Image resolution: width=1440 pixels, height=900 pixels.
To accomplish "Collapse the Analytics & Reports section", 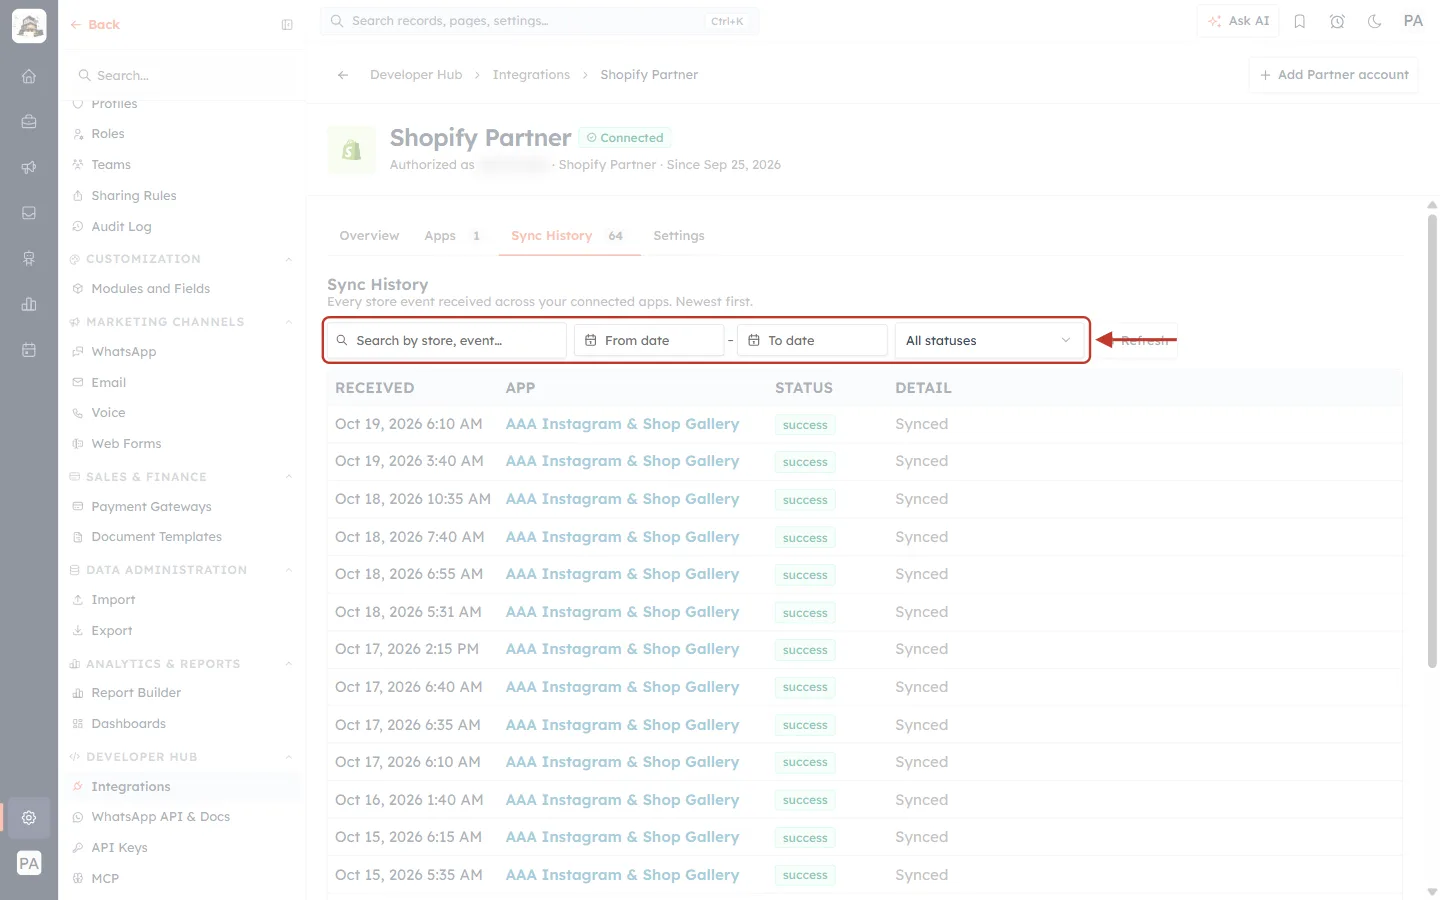I will (289, 665).
